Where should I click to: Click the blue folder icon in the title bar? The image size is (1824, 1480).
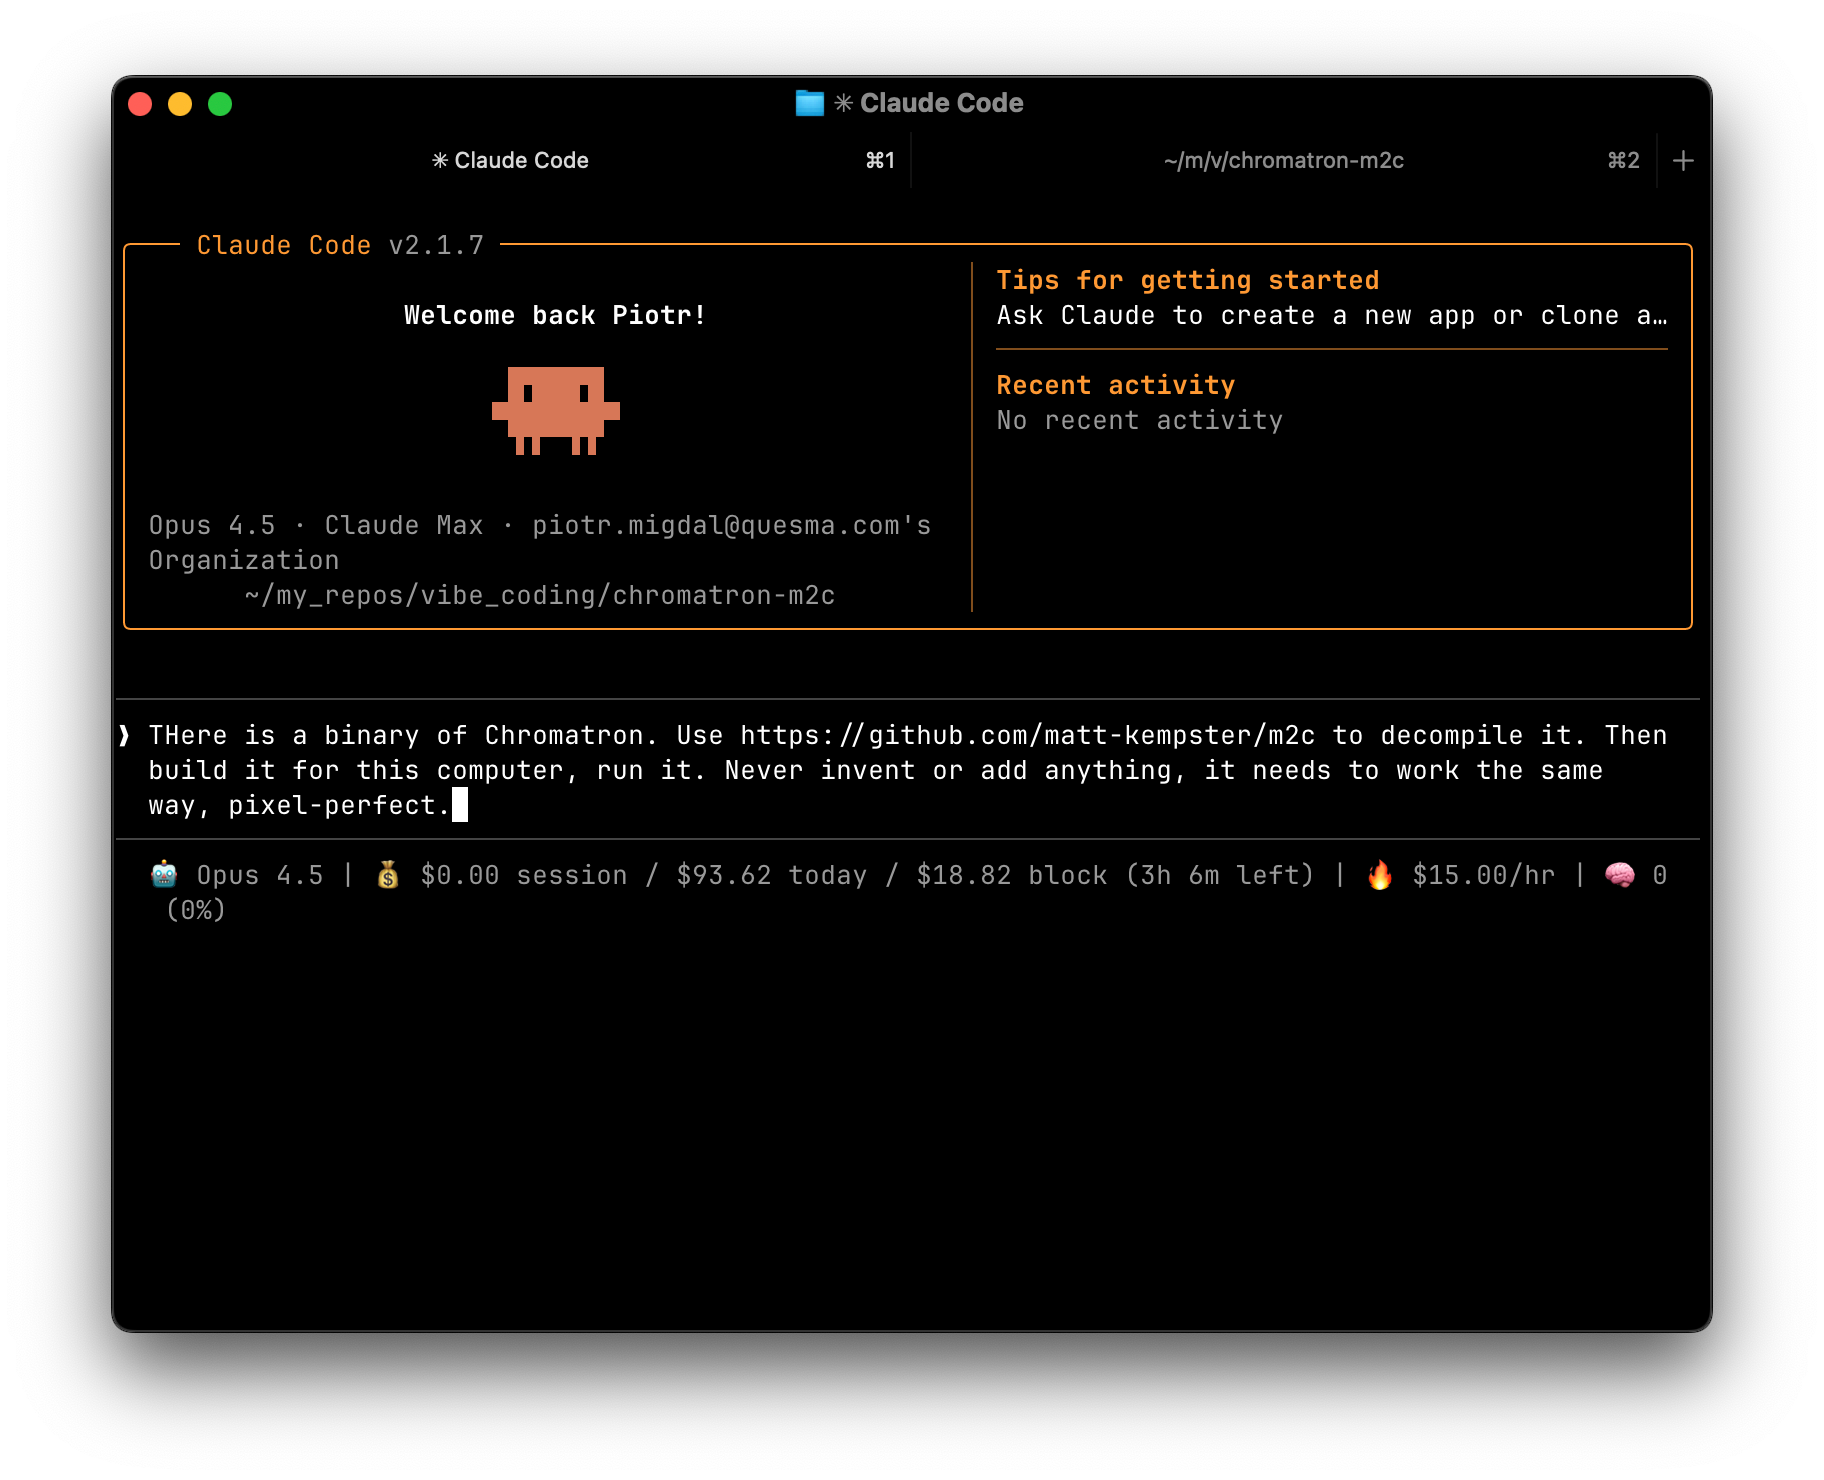click(808, 102)
